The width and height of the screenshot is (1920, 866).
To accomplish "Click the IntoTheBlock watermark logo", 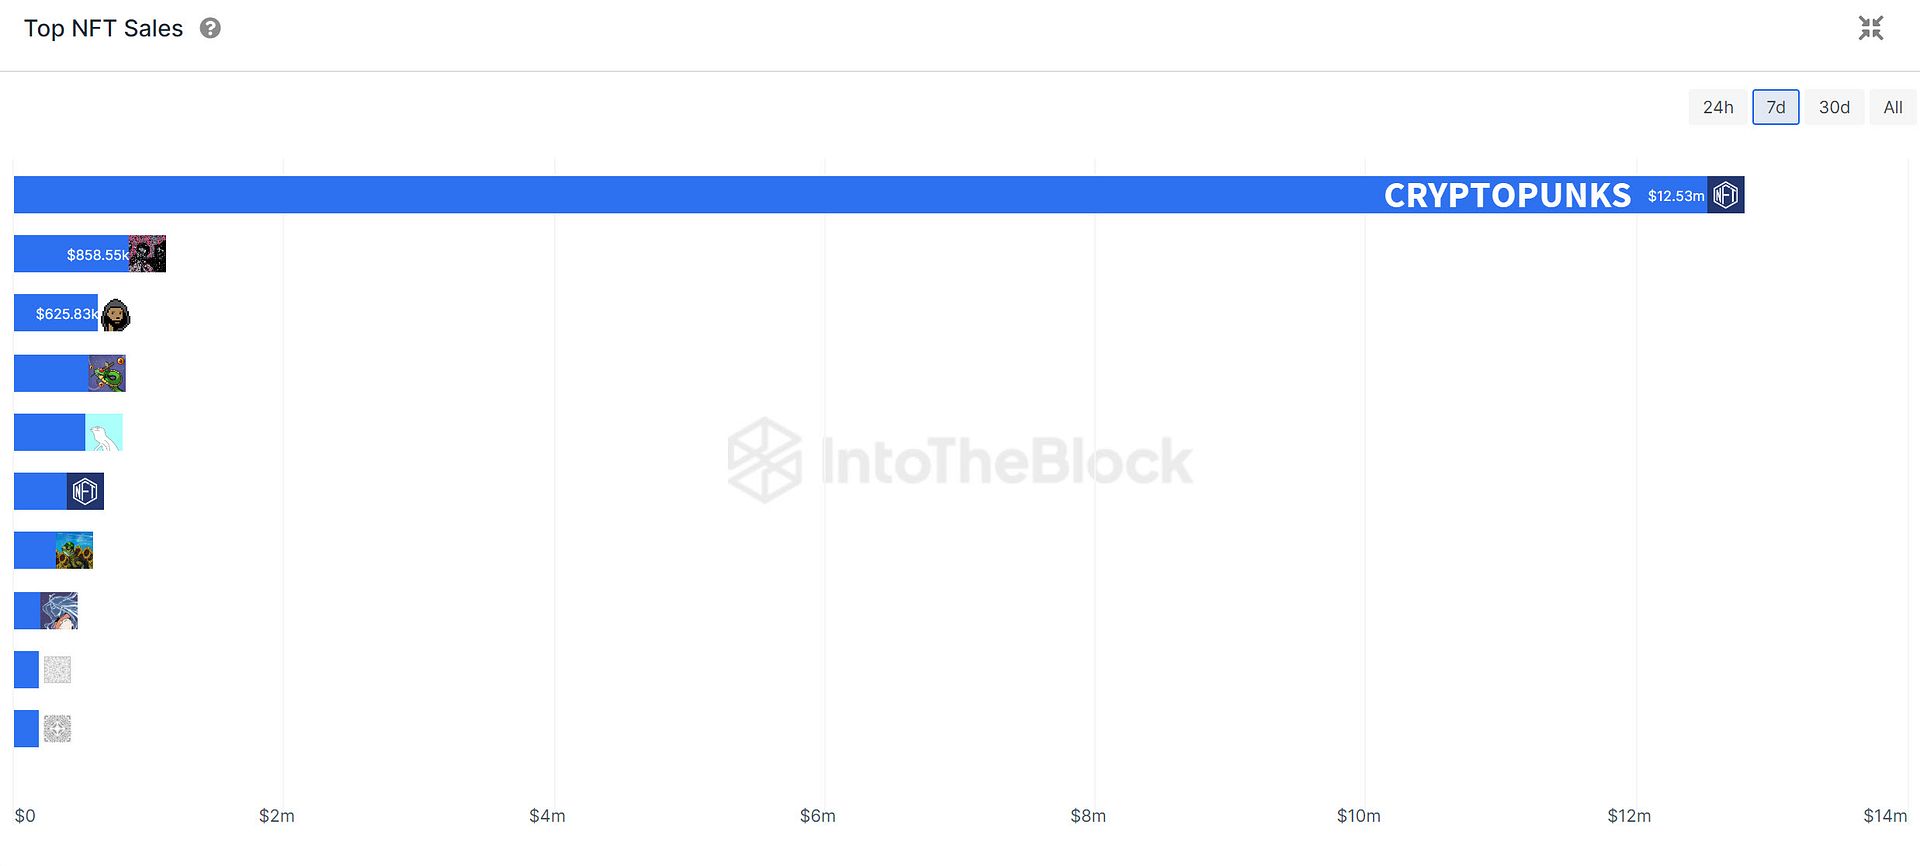I will (x=960, y=460).
